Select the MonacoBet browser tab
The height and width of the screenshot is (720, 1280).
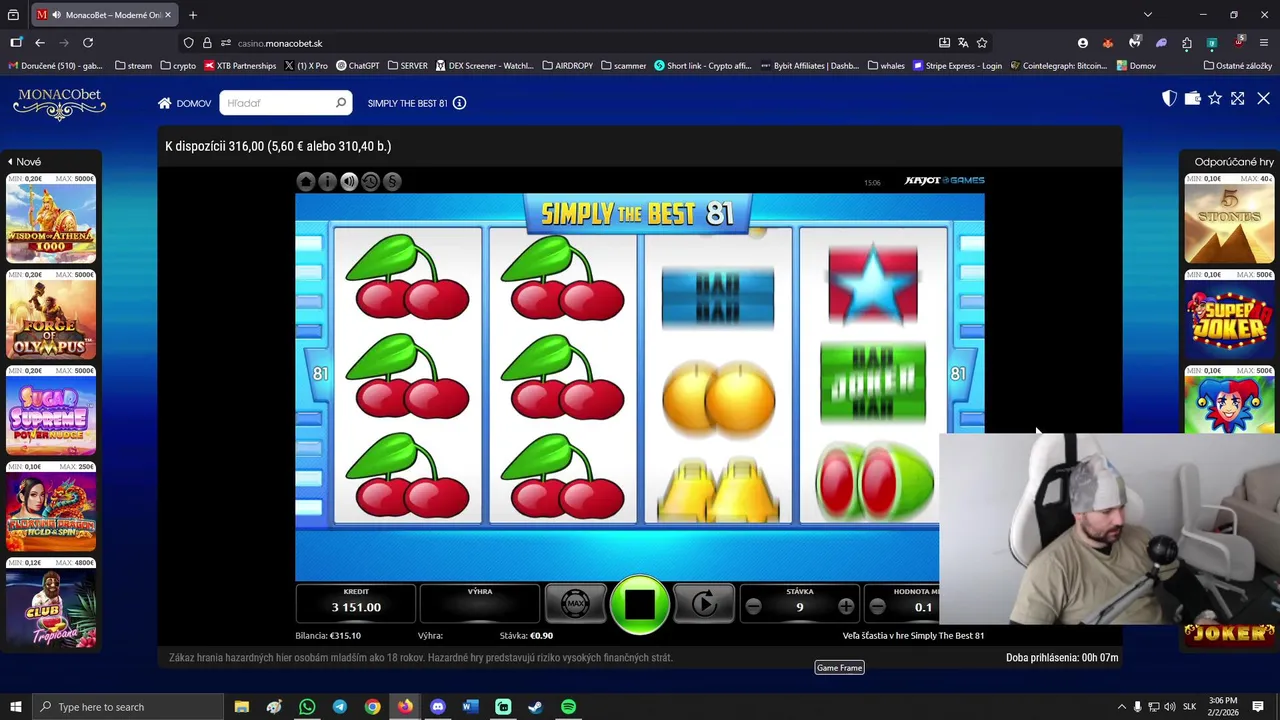pos(105,15)
